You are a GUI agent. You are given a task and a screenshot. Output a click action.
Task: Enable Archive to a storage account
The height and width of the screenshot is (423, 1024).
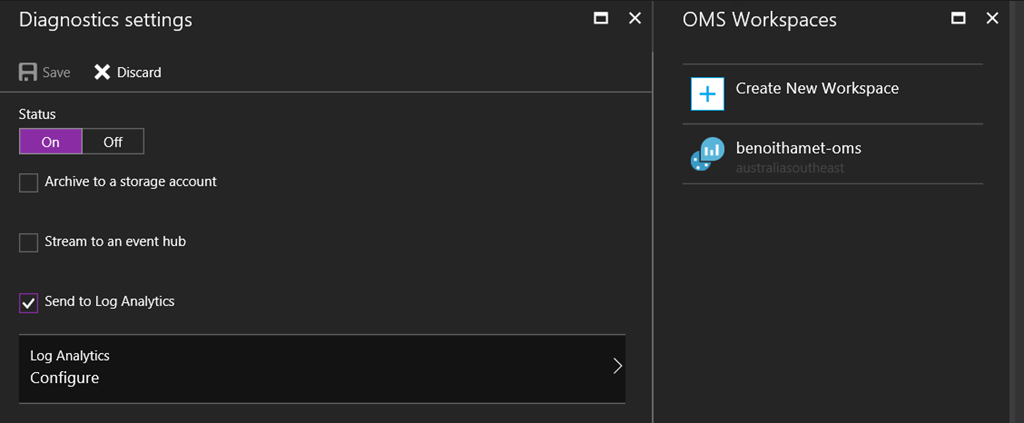pyautogui.click(x=29, y=182)
